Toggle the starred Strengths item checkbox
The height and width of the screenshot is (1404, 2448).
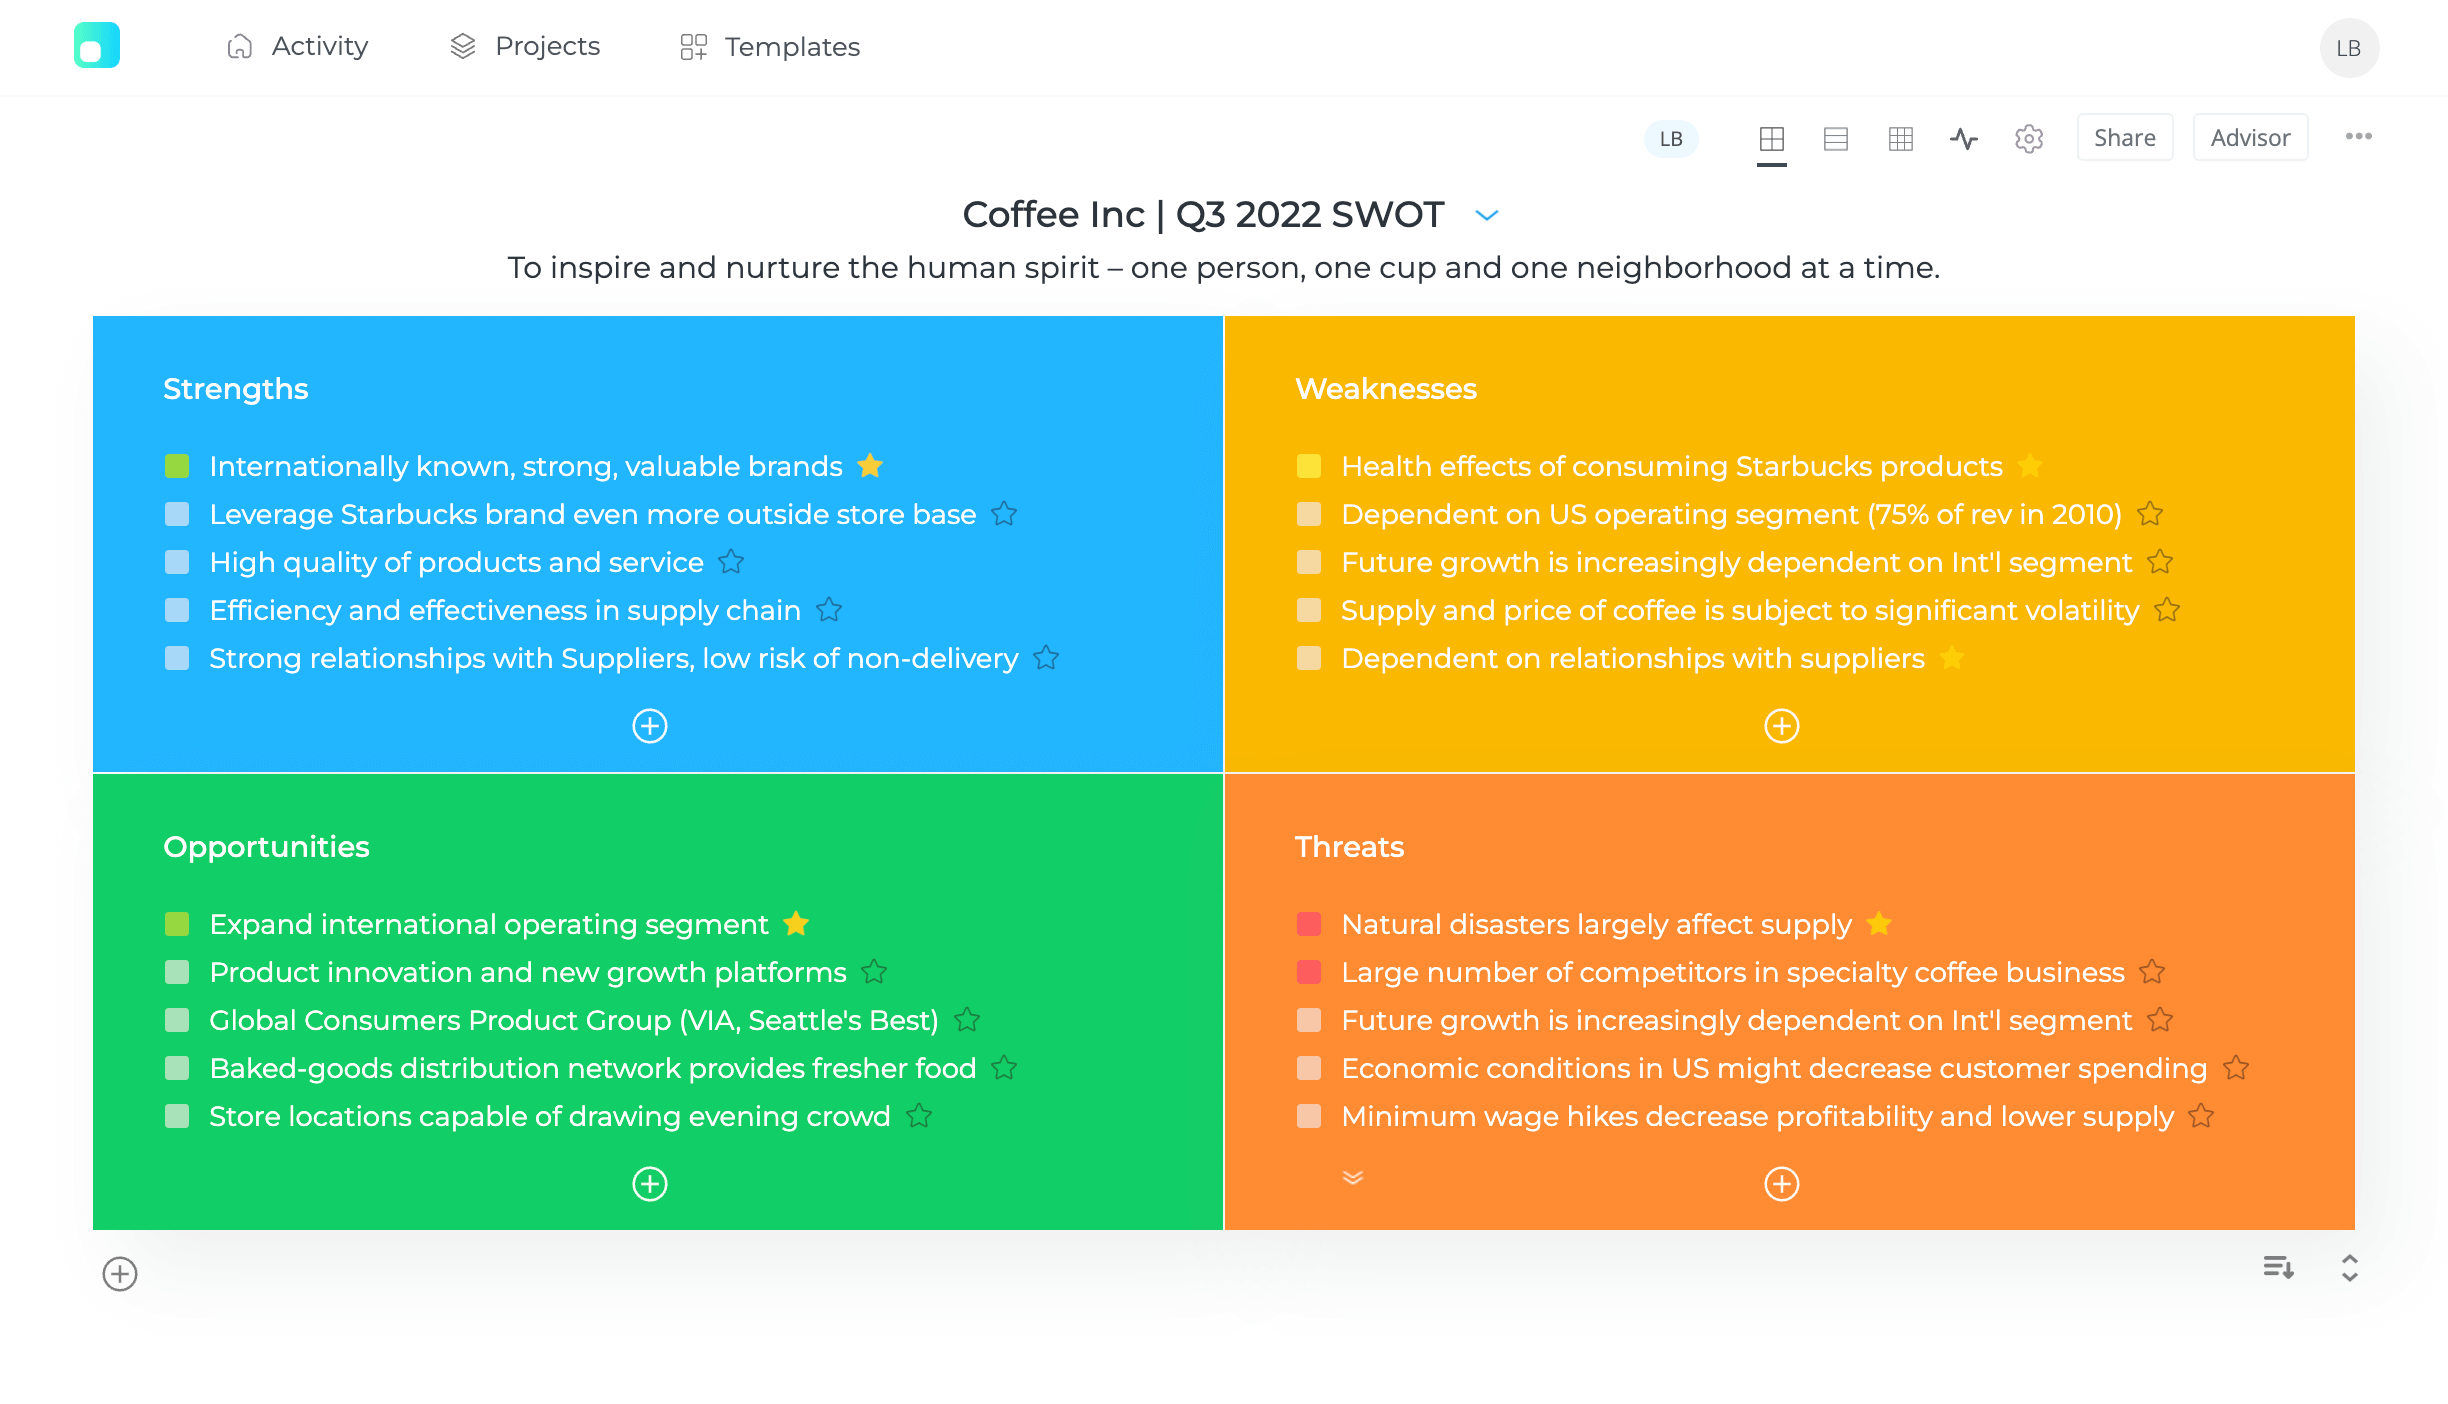tap(178, 466)
